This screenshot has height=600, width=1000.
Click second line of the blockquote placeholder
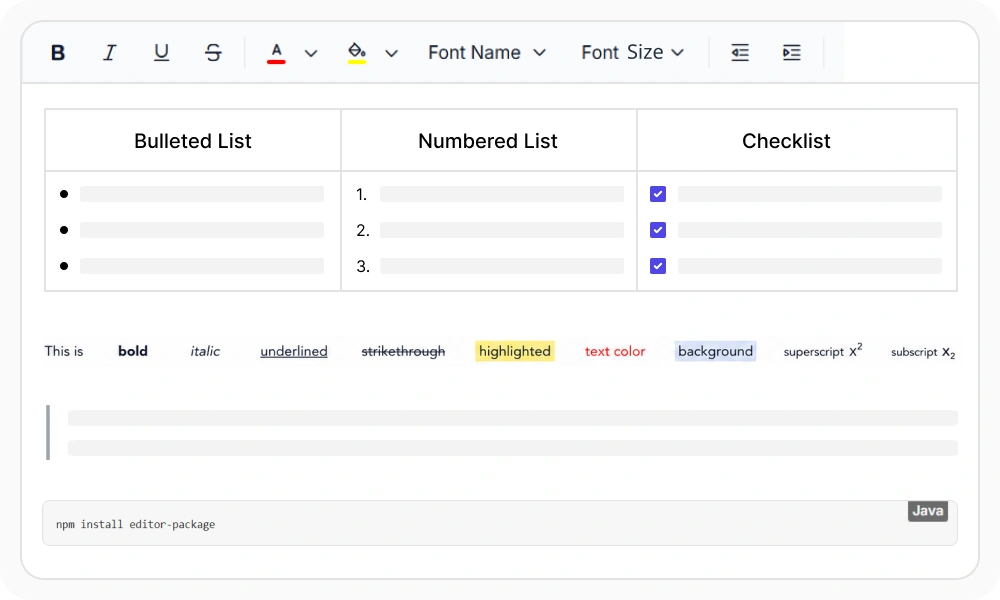513,448
